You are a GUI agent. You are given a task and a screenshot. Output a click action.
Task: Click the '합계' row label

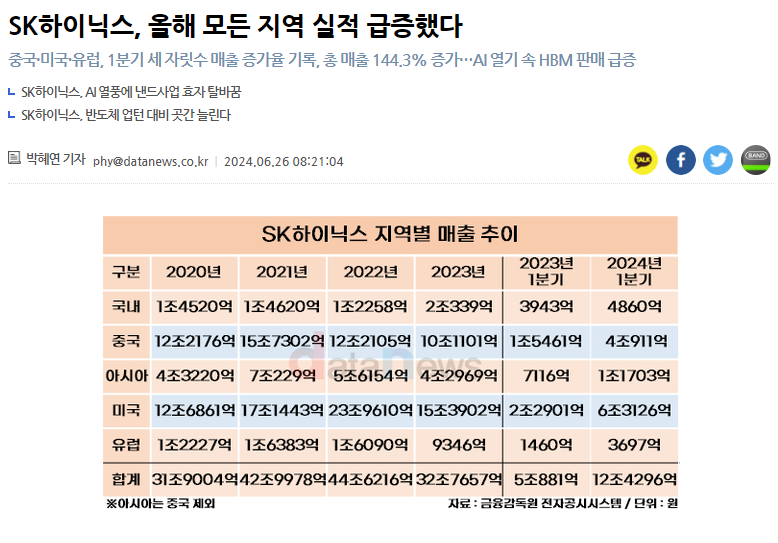click(126, 479)
